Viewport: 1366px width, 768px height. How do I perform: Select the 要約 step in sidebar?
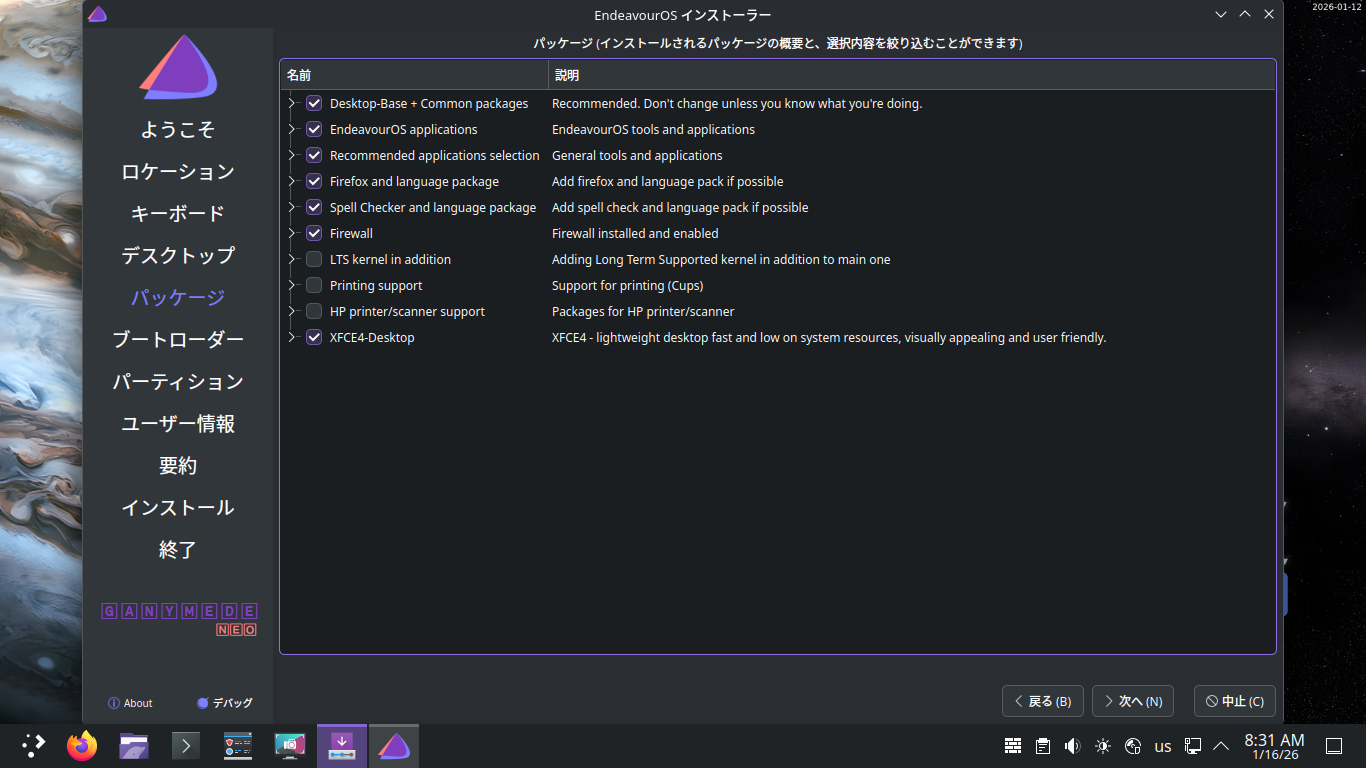pos(178,466)
